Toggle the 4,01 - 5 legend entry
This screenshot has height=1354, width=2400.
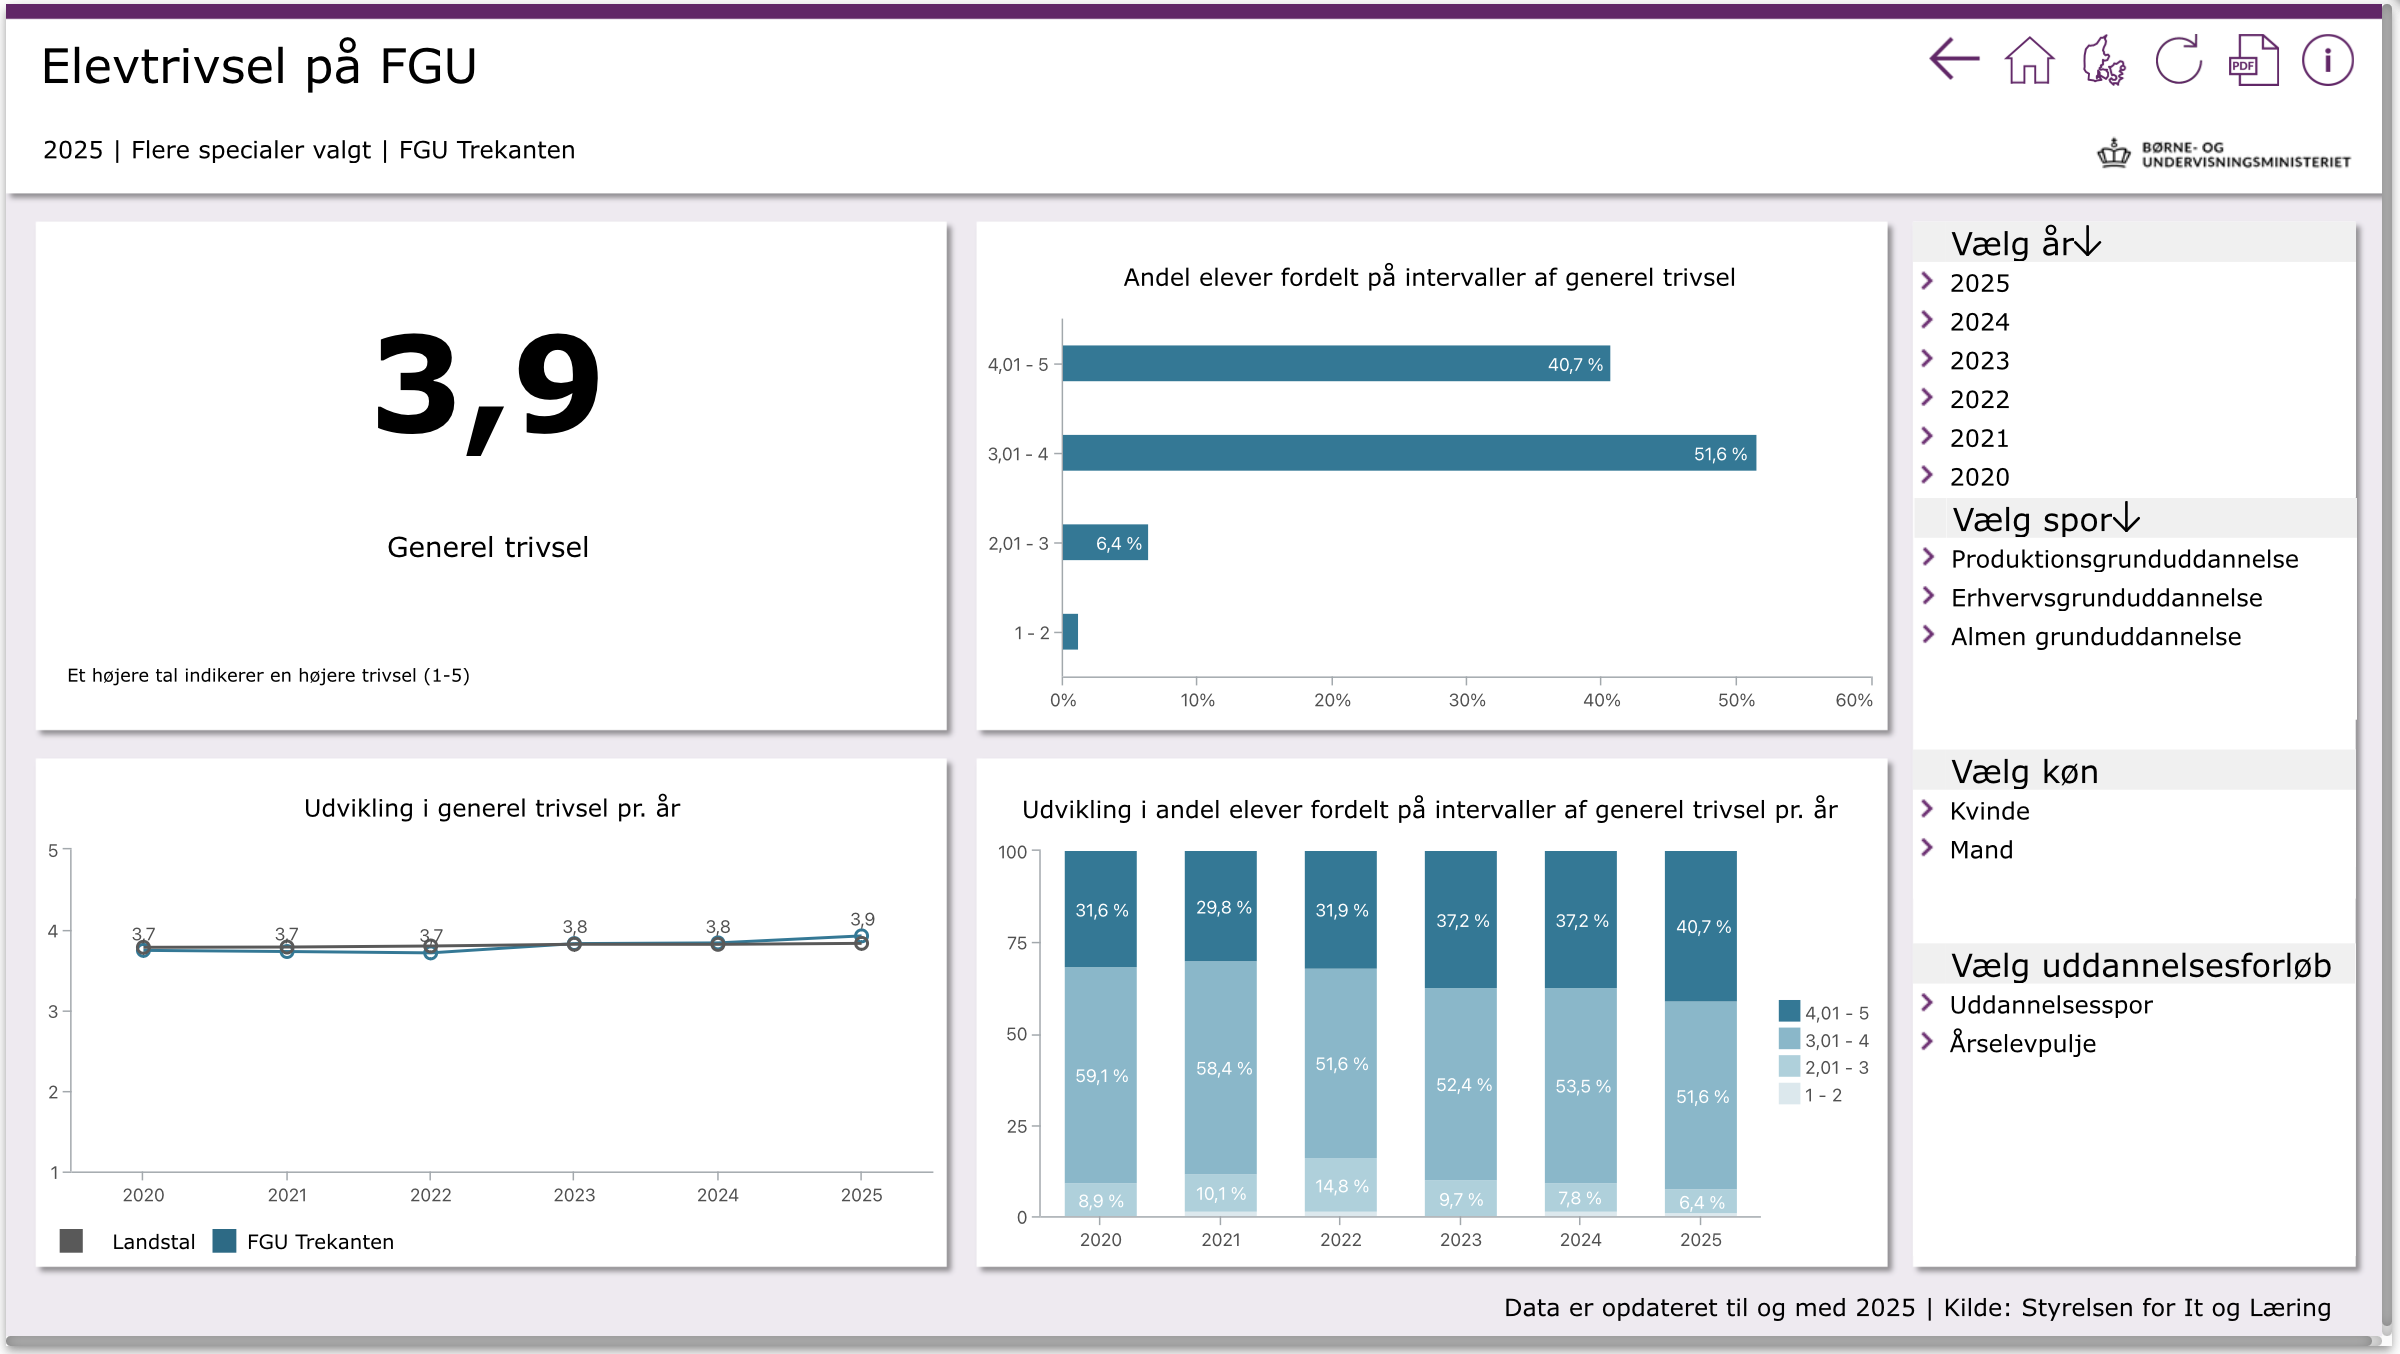click(1790, 1012)
